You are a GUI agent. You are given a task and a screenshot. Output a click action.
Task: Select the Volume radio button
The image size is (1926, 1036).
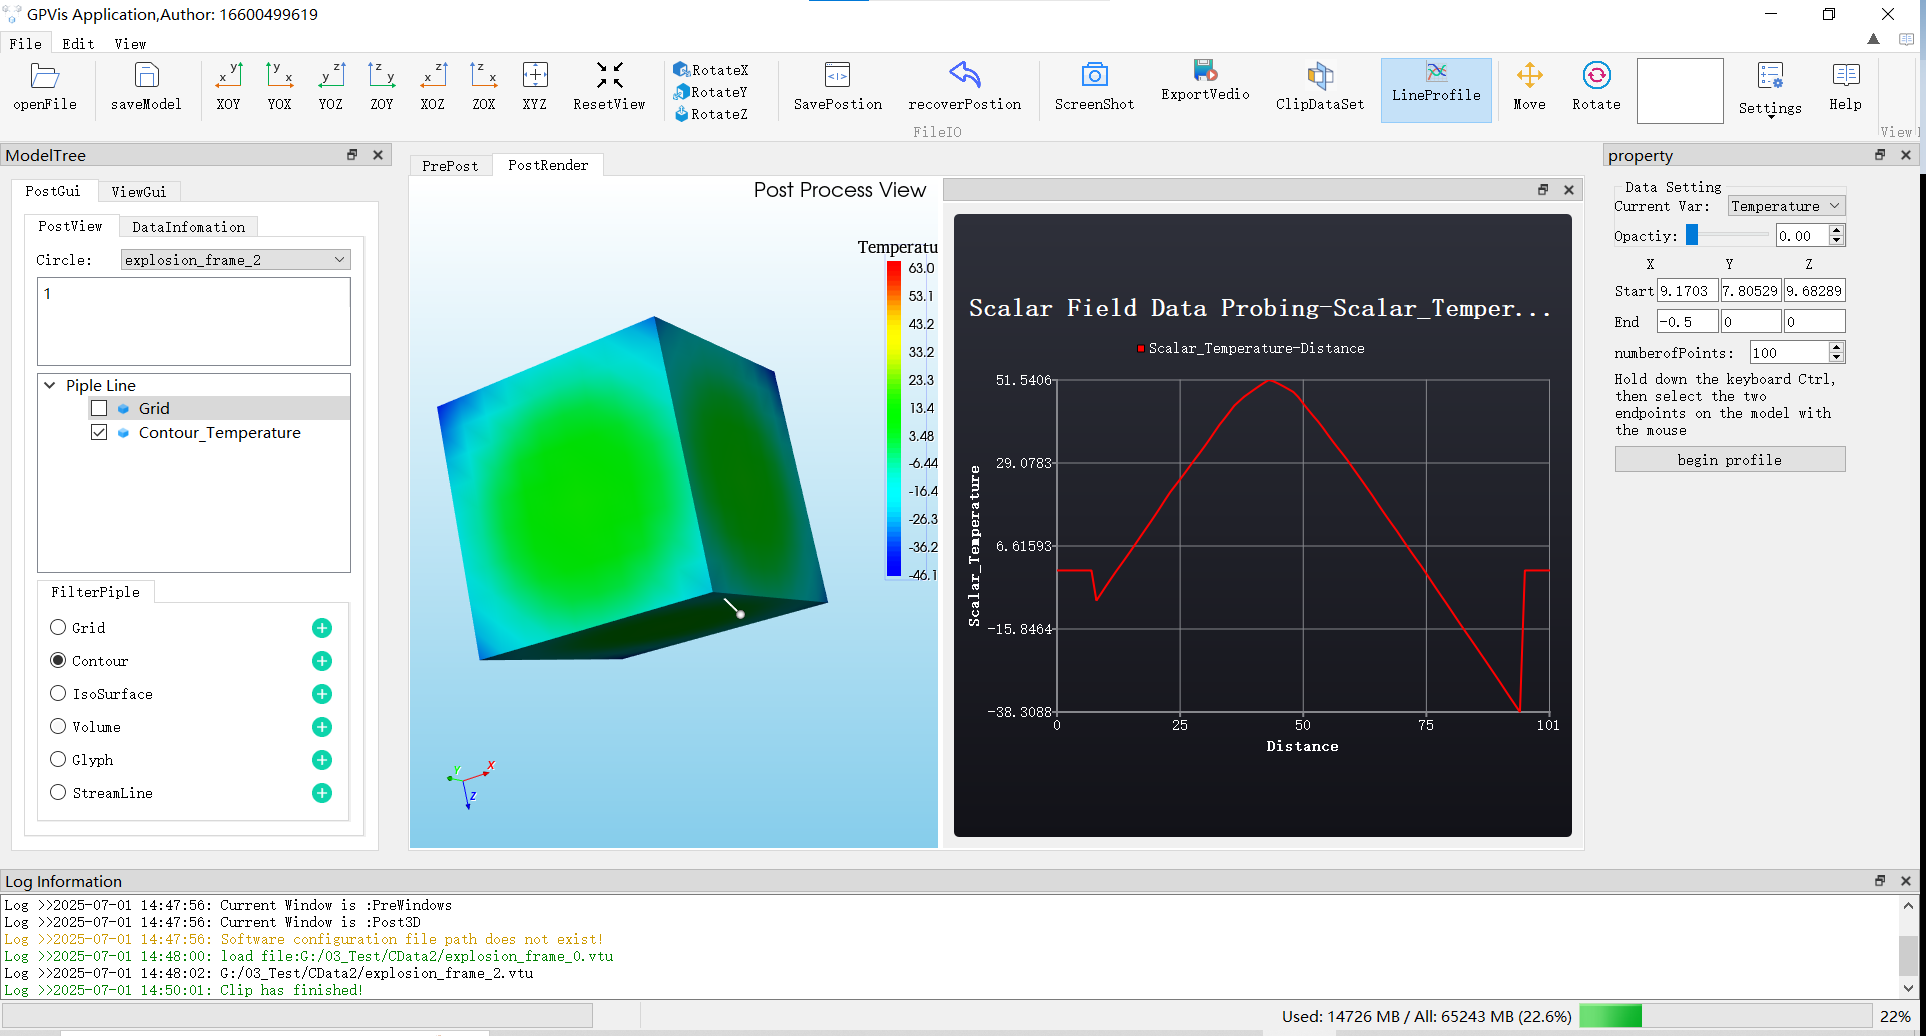click(x=58, y=726)
